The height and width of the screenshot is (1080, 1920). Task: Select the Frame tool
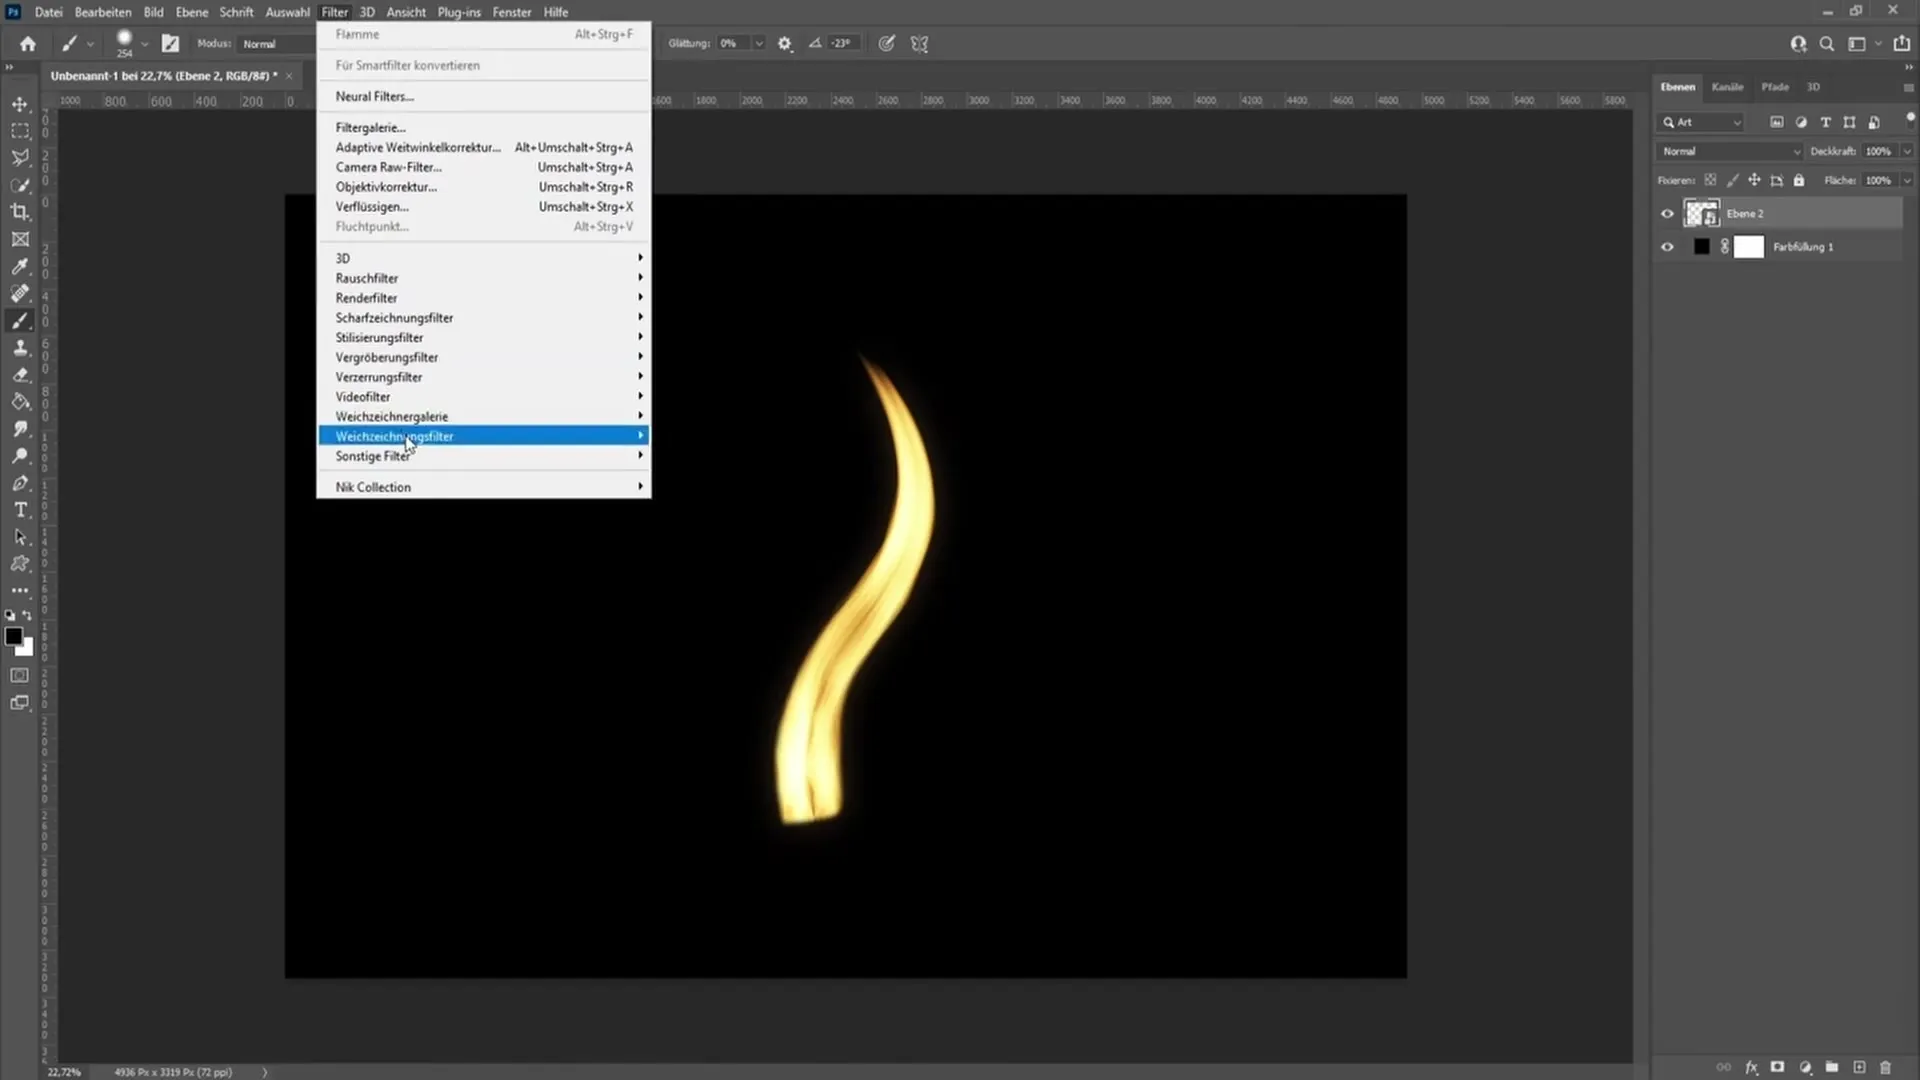click(20, 239)
